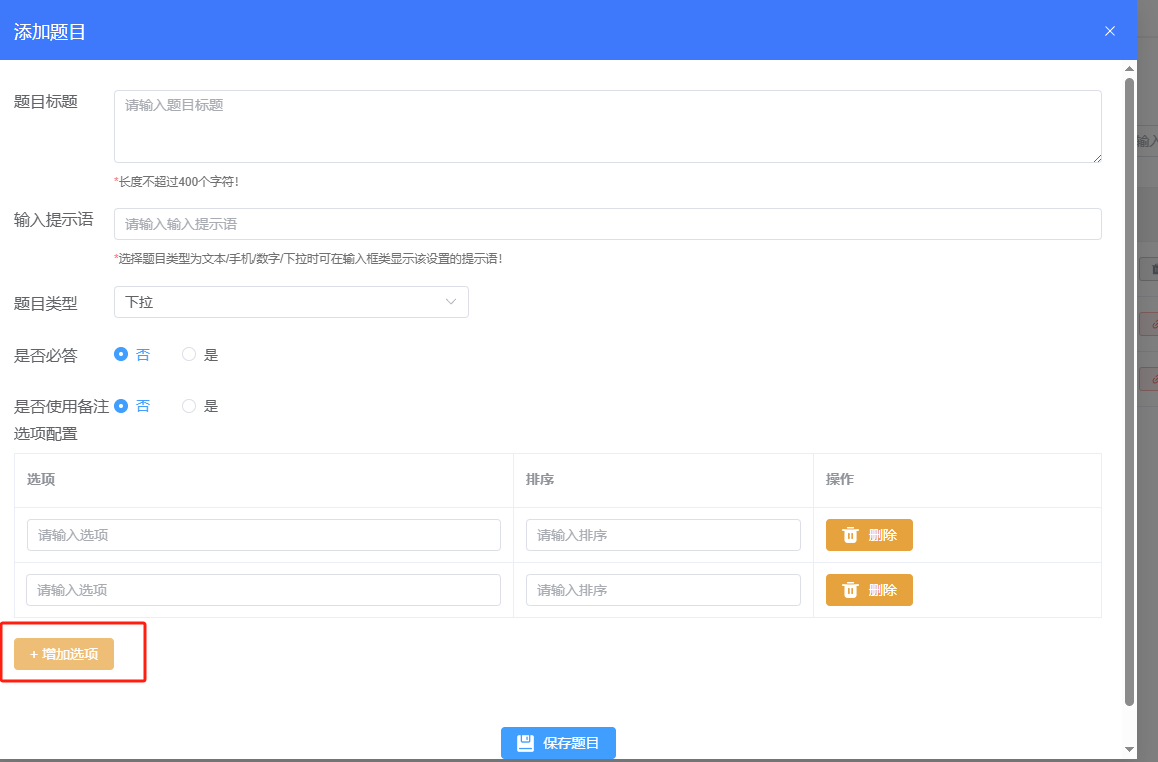
Task: Click the 长度不超过400个字符 hint text
Action: pyautogui.click(x=177, y=182)
